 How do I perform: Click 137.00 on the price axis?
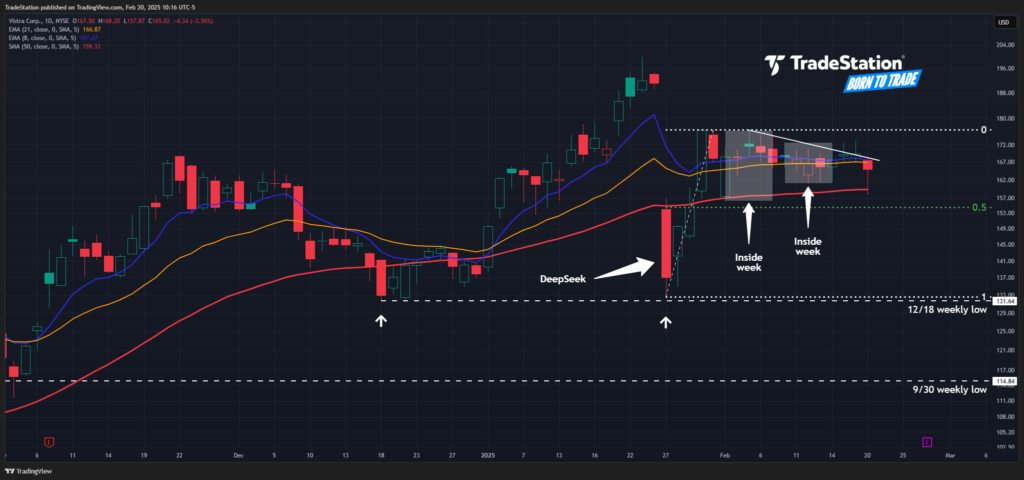tap(1004, 277)
